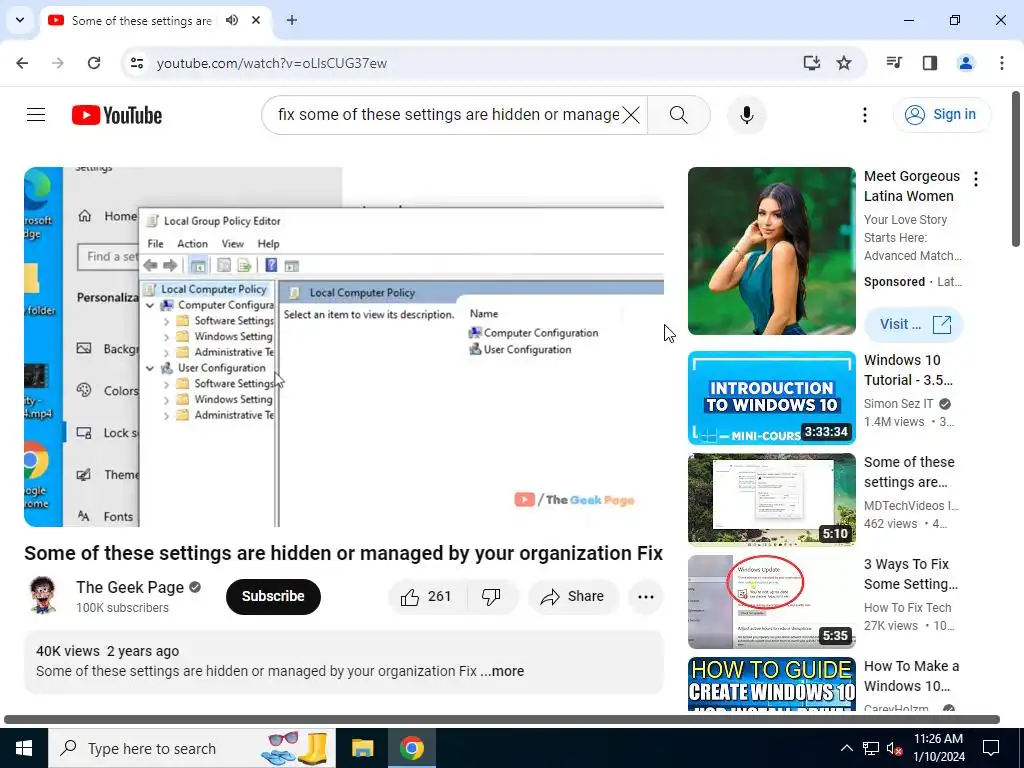Click the Sign in button
1024x768 pixels.
(942, 115)
